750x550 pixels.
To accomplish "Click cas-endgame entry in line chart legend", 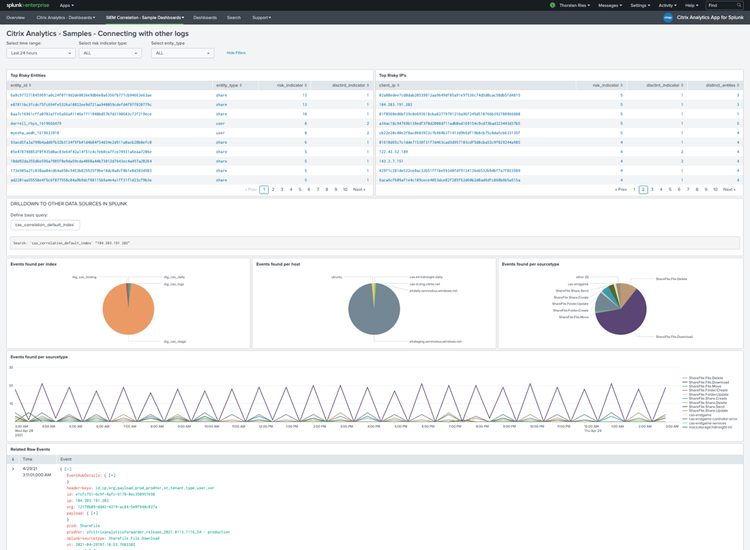I will coord(700,415).
